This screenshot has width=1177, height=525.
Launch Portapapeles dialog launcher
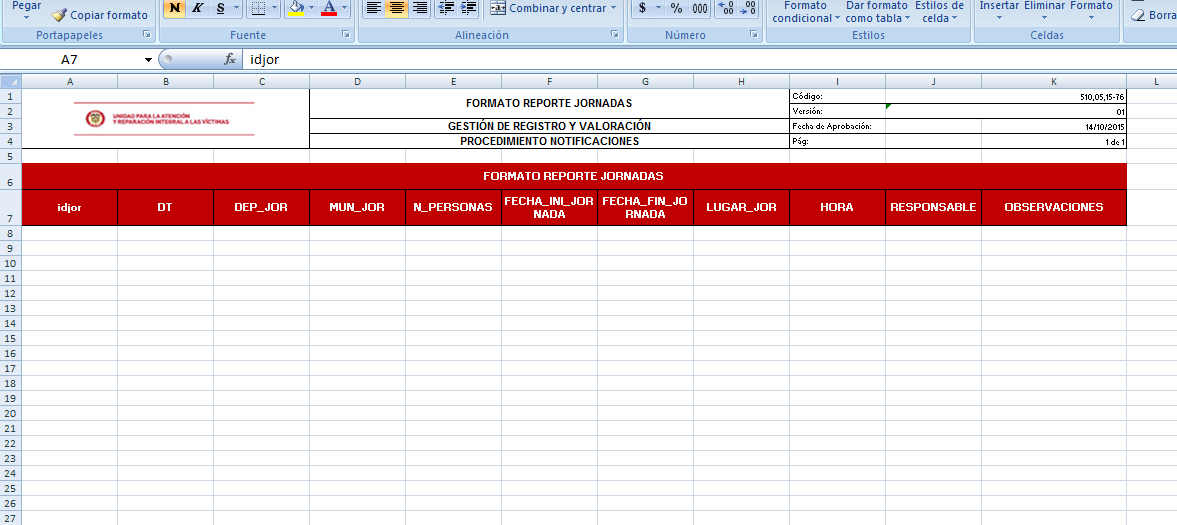147,35
